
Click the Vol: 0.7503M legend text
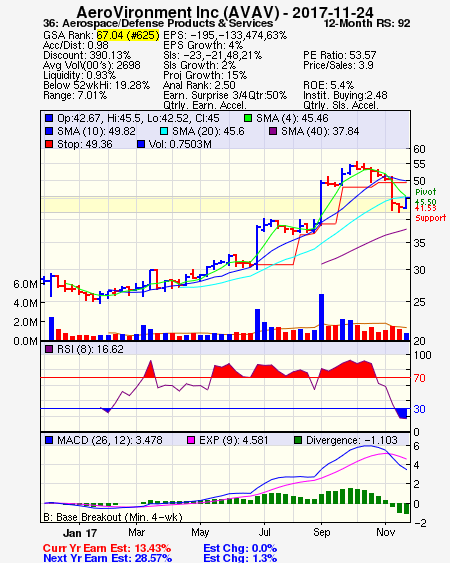180,144
